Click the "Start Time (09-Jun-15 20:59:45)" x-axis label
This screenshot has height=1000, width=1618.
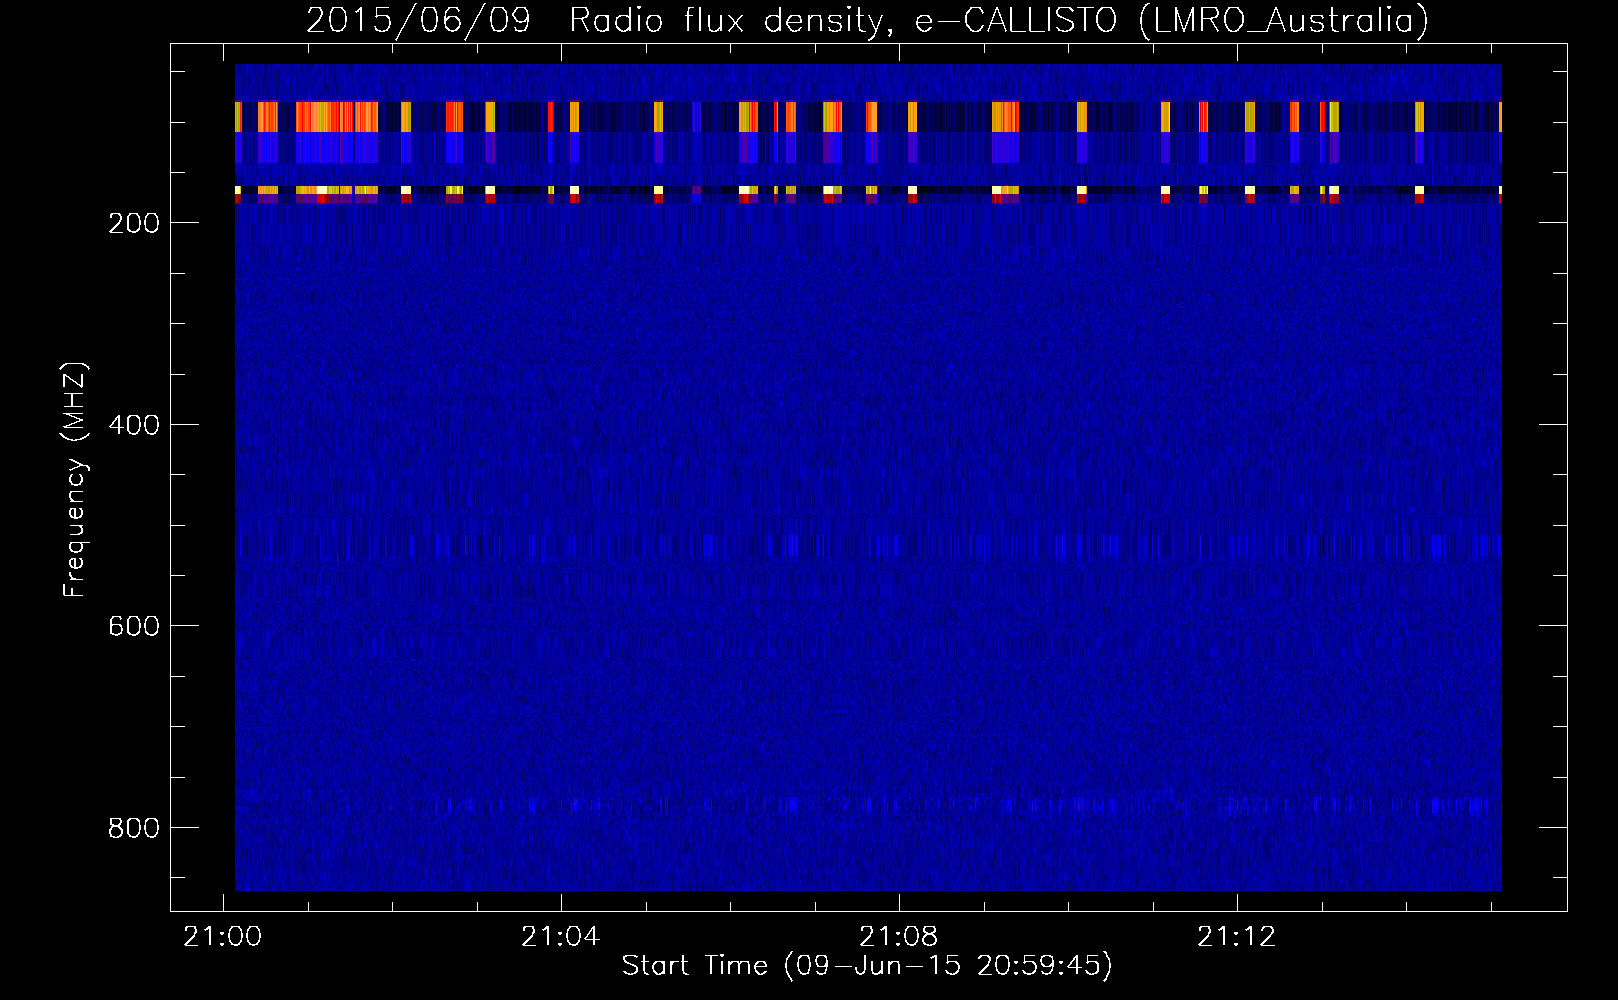867,966
